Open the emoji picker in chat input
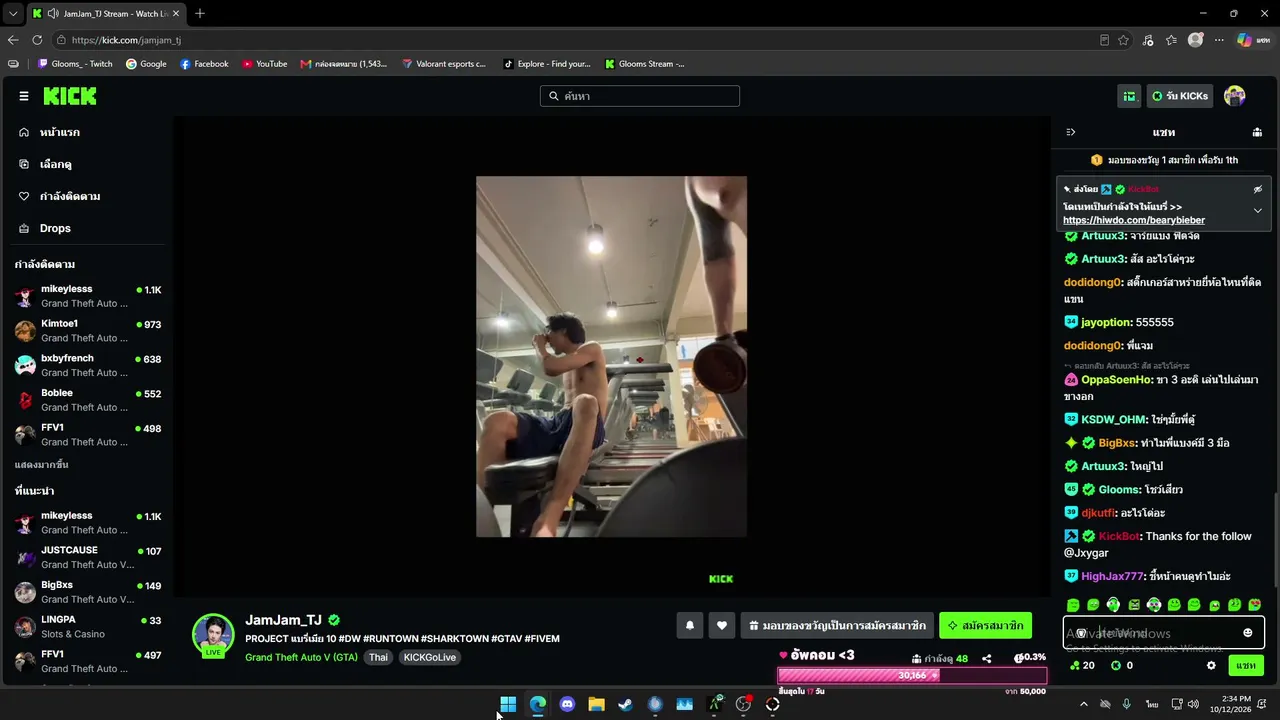Viewport: 1280px width, 720px height. point(1248,633)
